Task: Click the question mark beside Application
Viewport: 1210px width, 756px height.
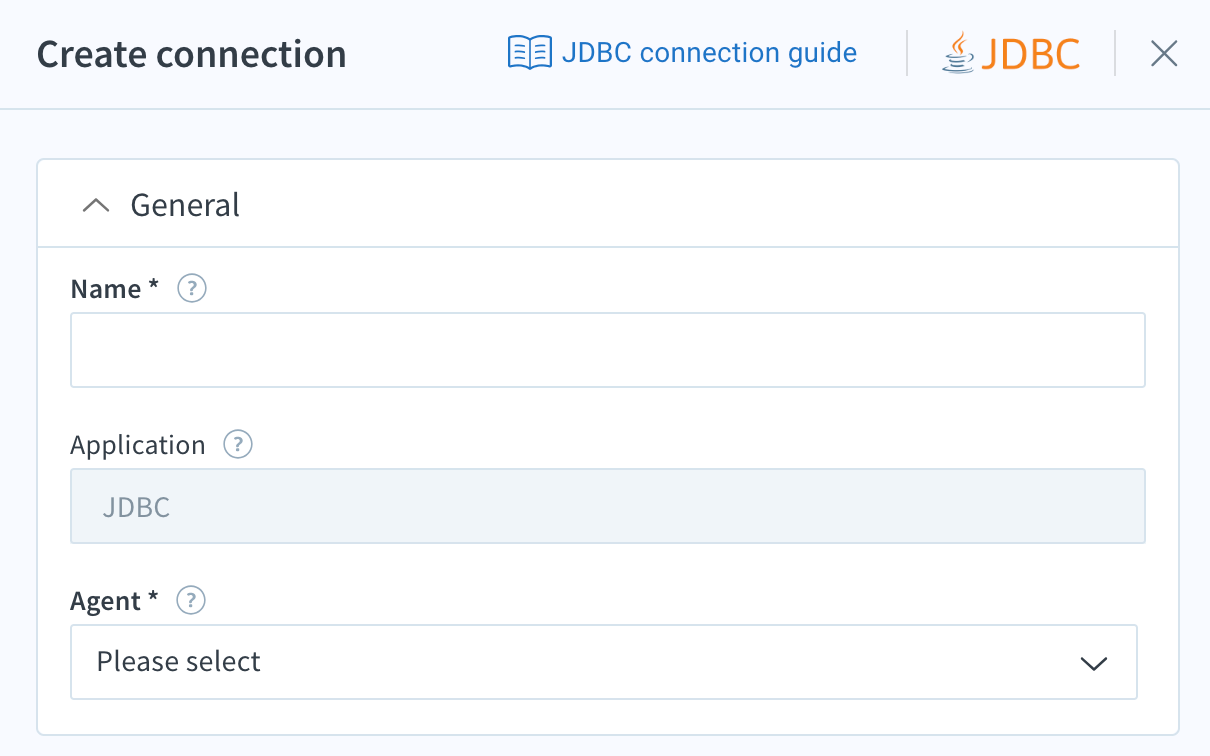Action: click(237, 444)
